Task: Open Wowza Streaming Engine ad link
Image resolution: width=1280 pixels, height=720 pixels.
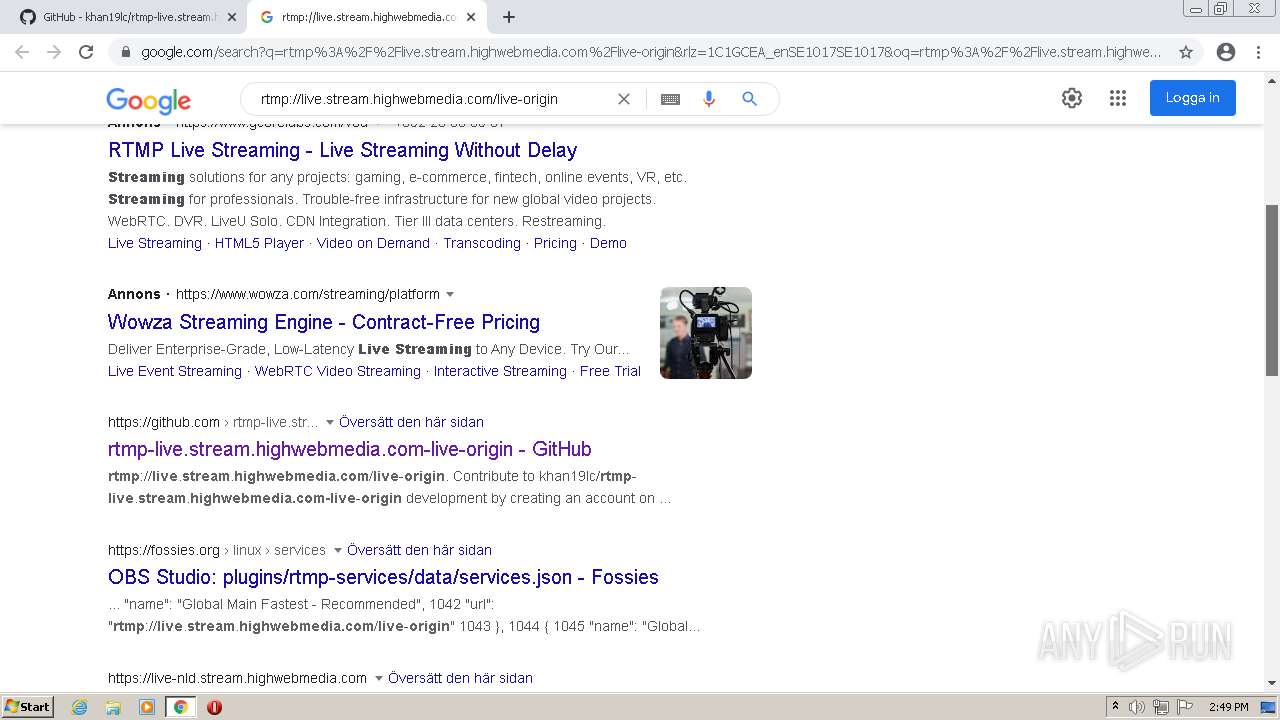Action: (324, 322)
